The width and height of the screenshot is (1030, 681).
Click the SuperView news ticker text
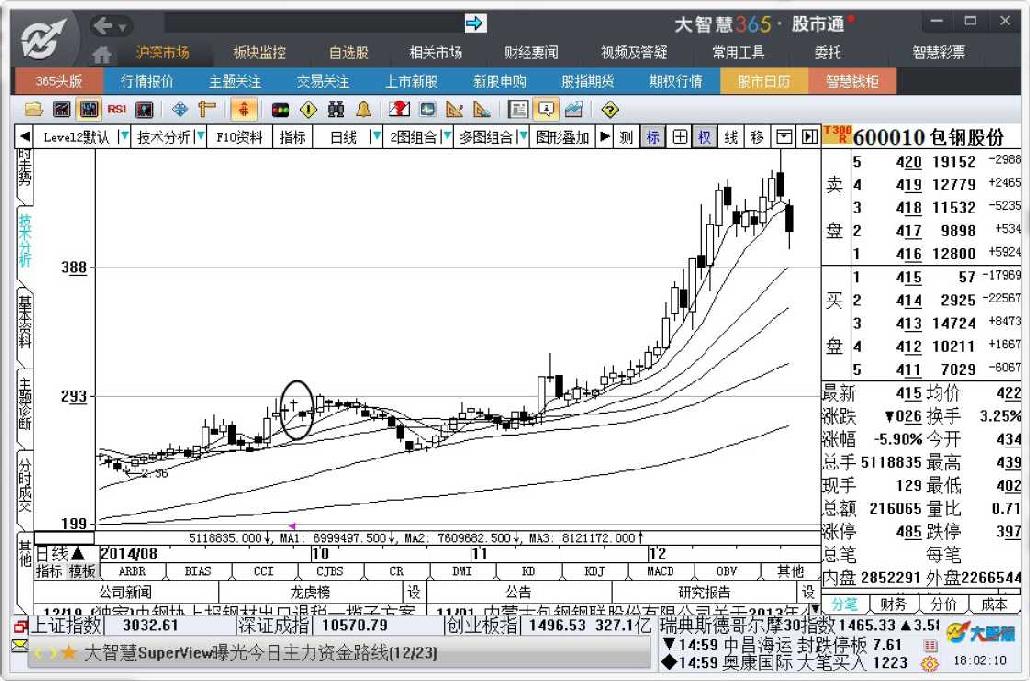click(261, 653)
